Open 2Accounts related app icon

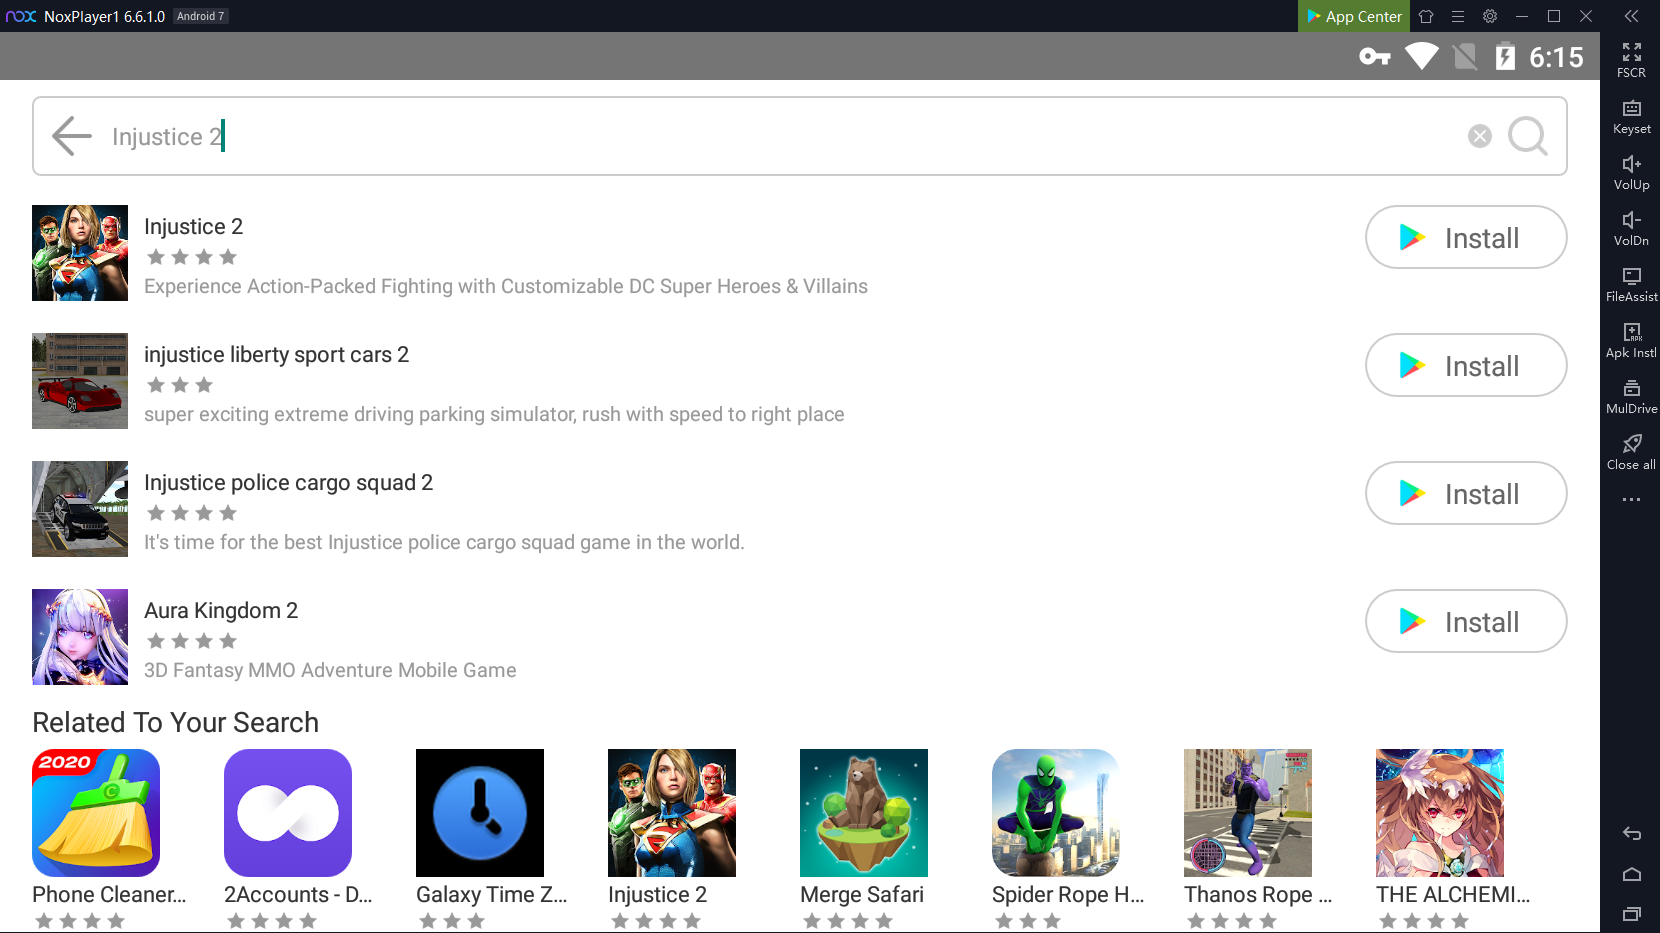(288, 813)
